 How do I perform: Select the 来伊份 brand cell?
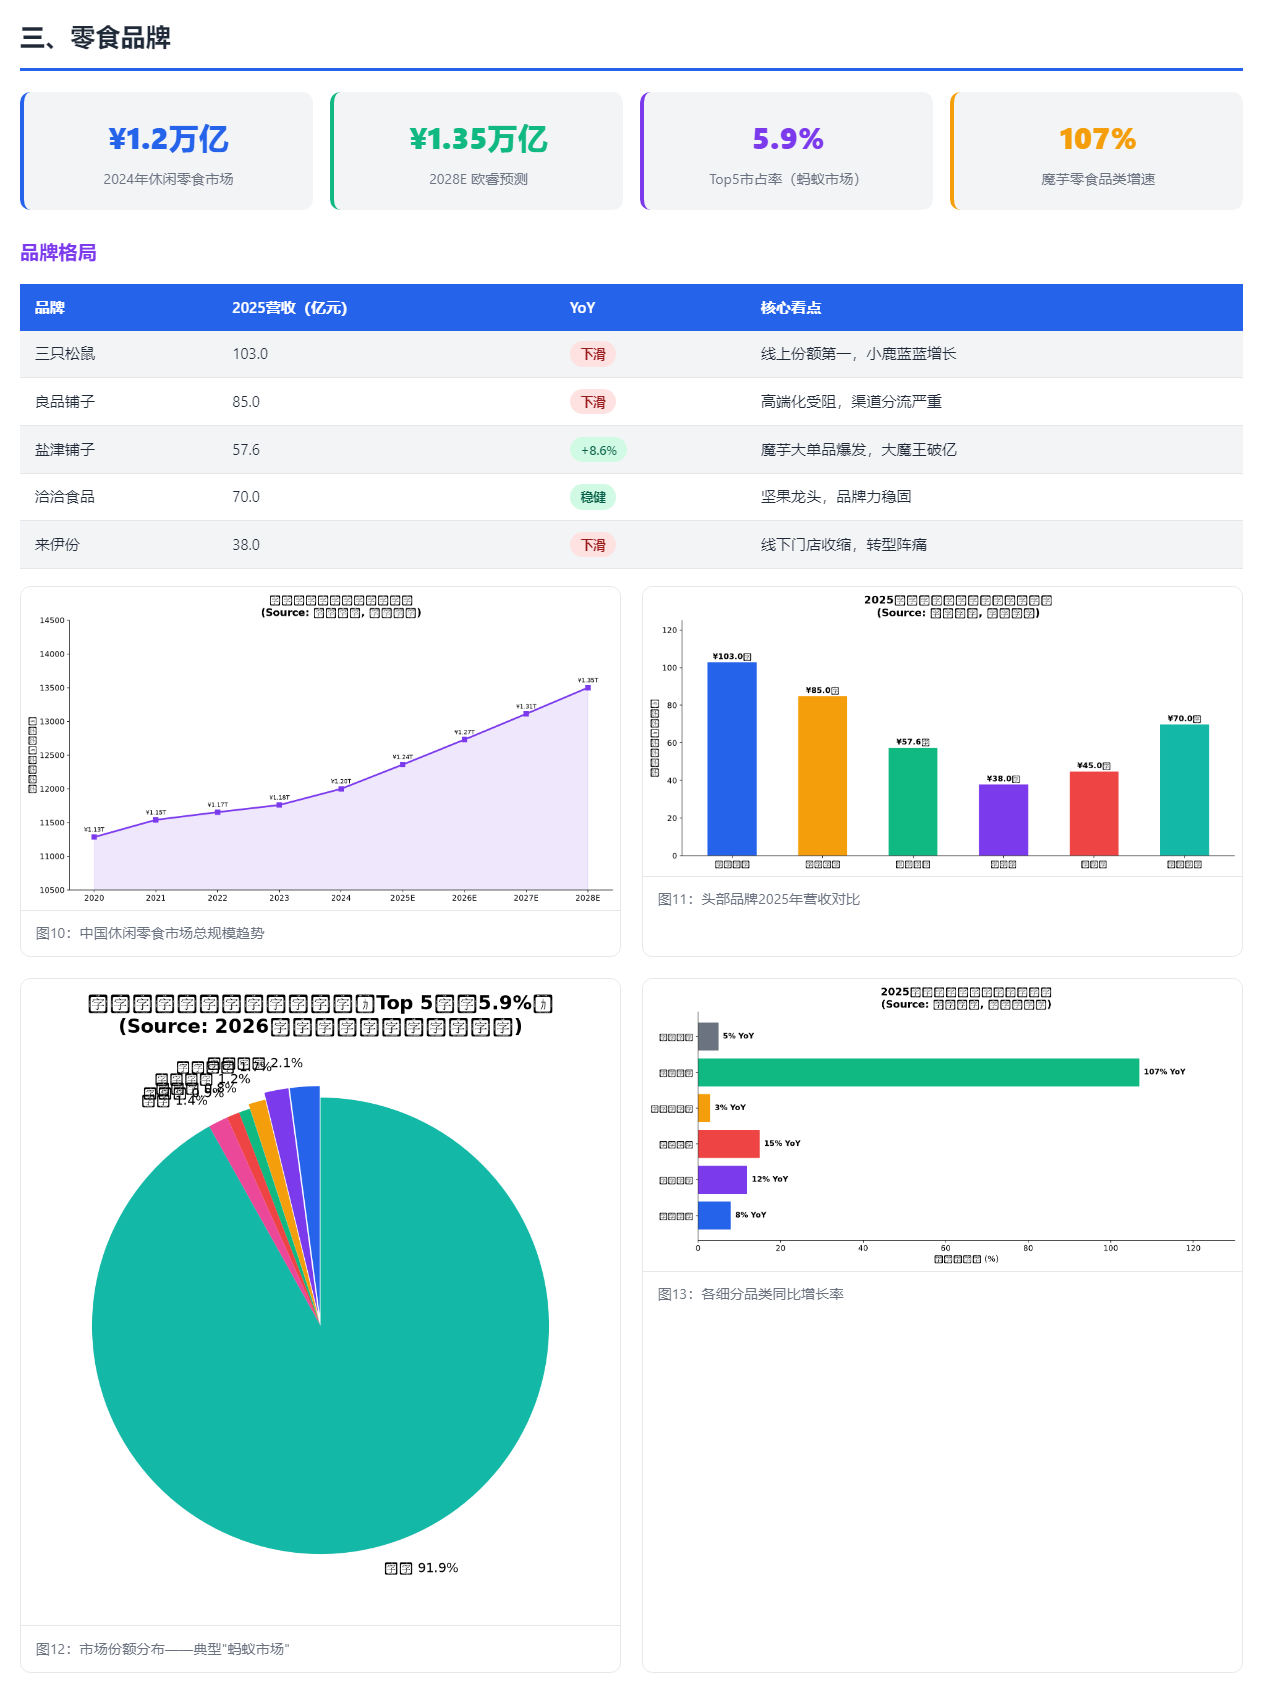coord(57,545)
